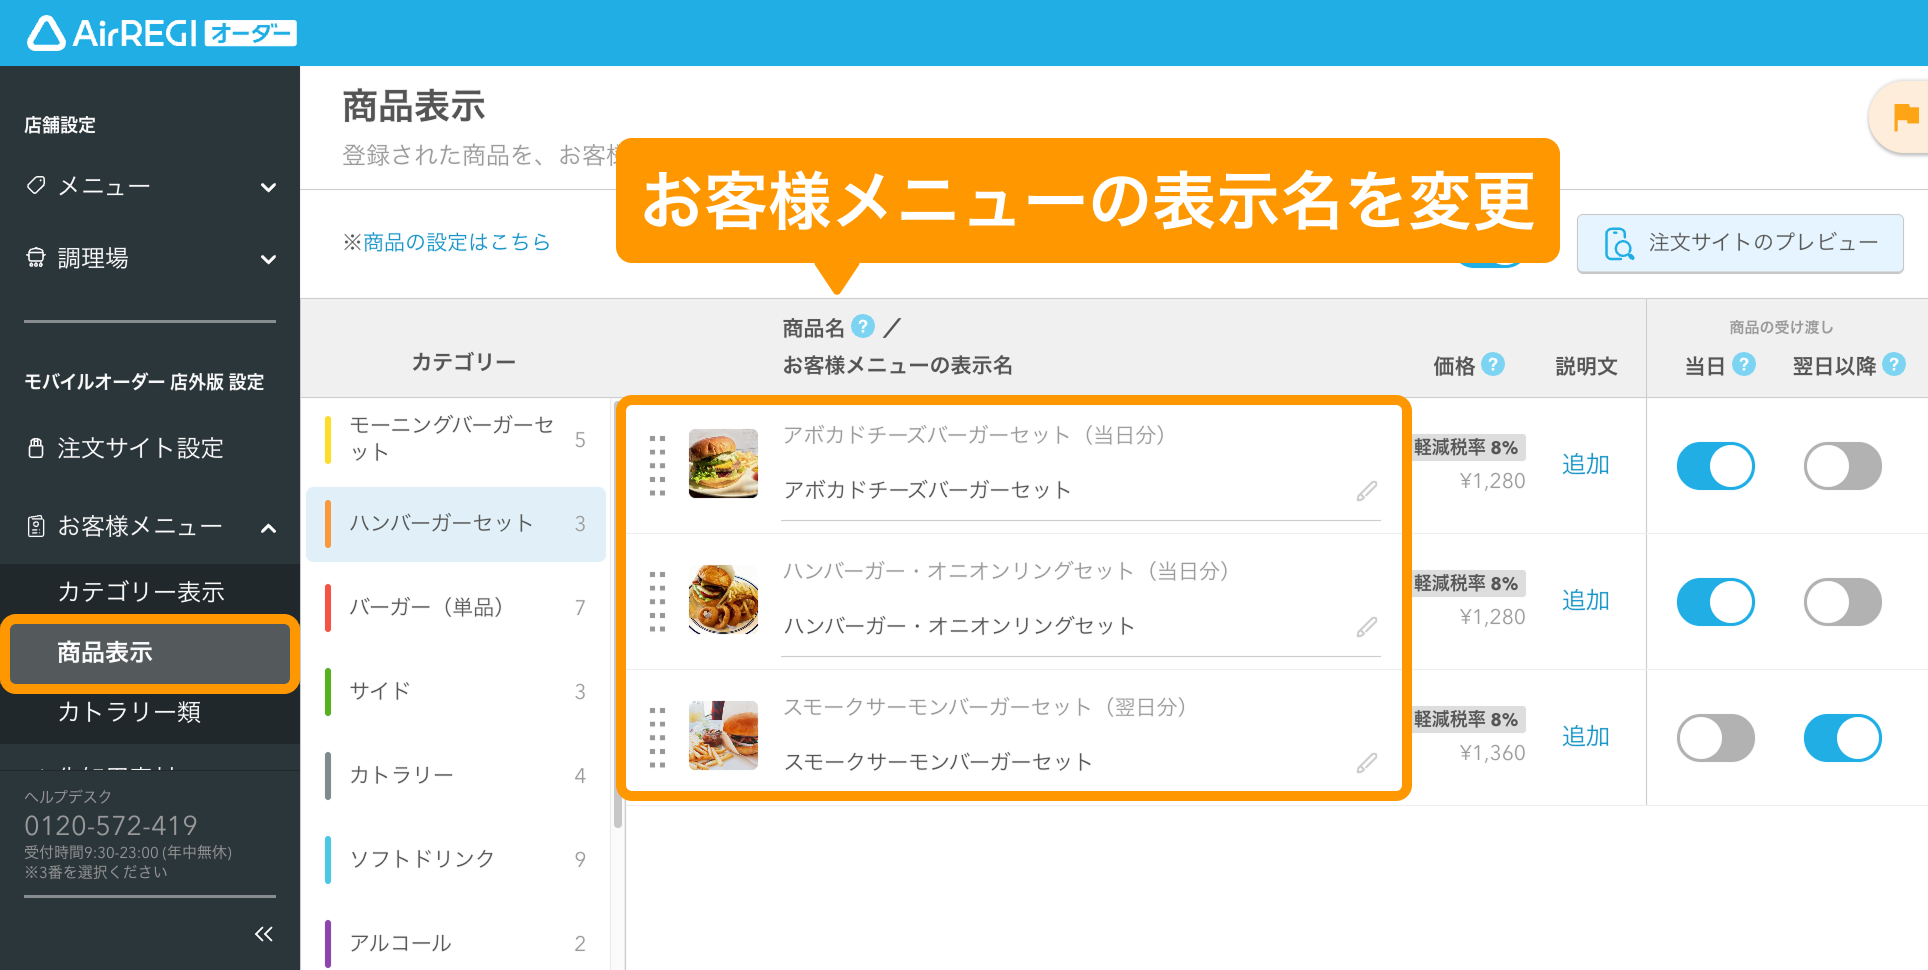The width and height of the screenshot is (1928, 970).
Task: Select バーガー（単品） category
Action: pyautogui.click(x=456, y=607)
